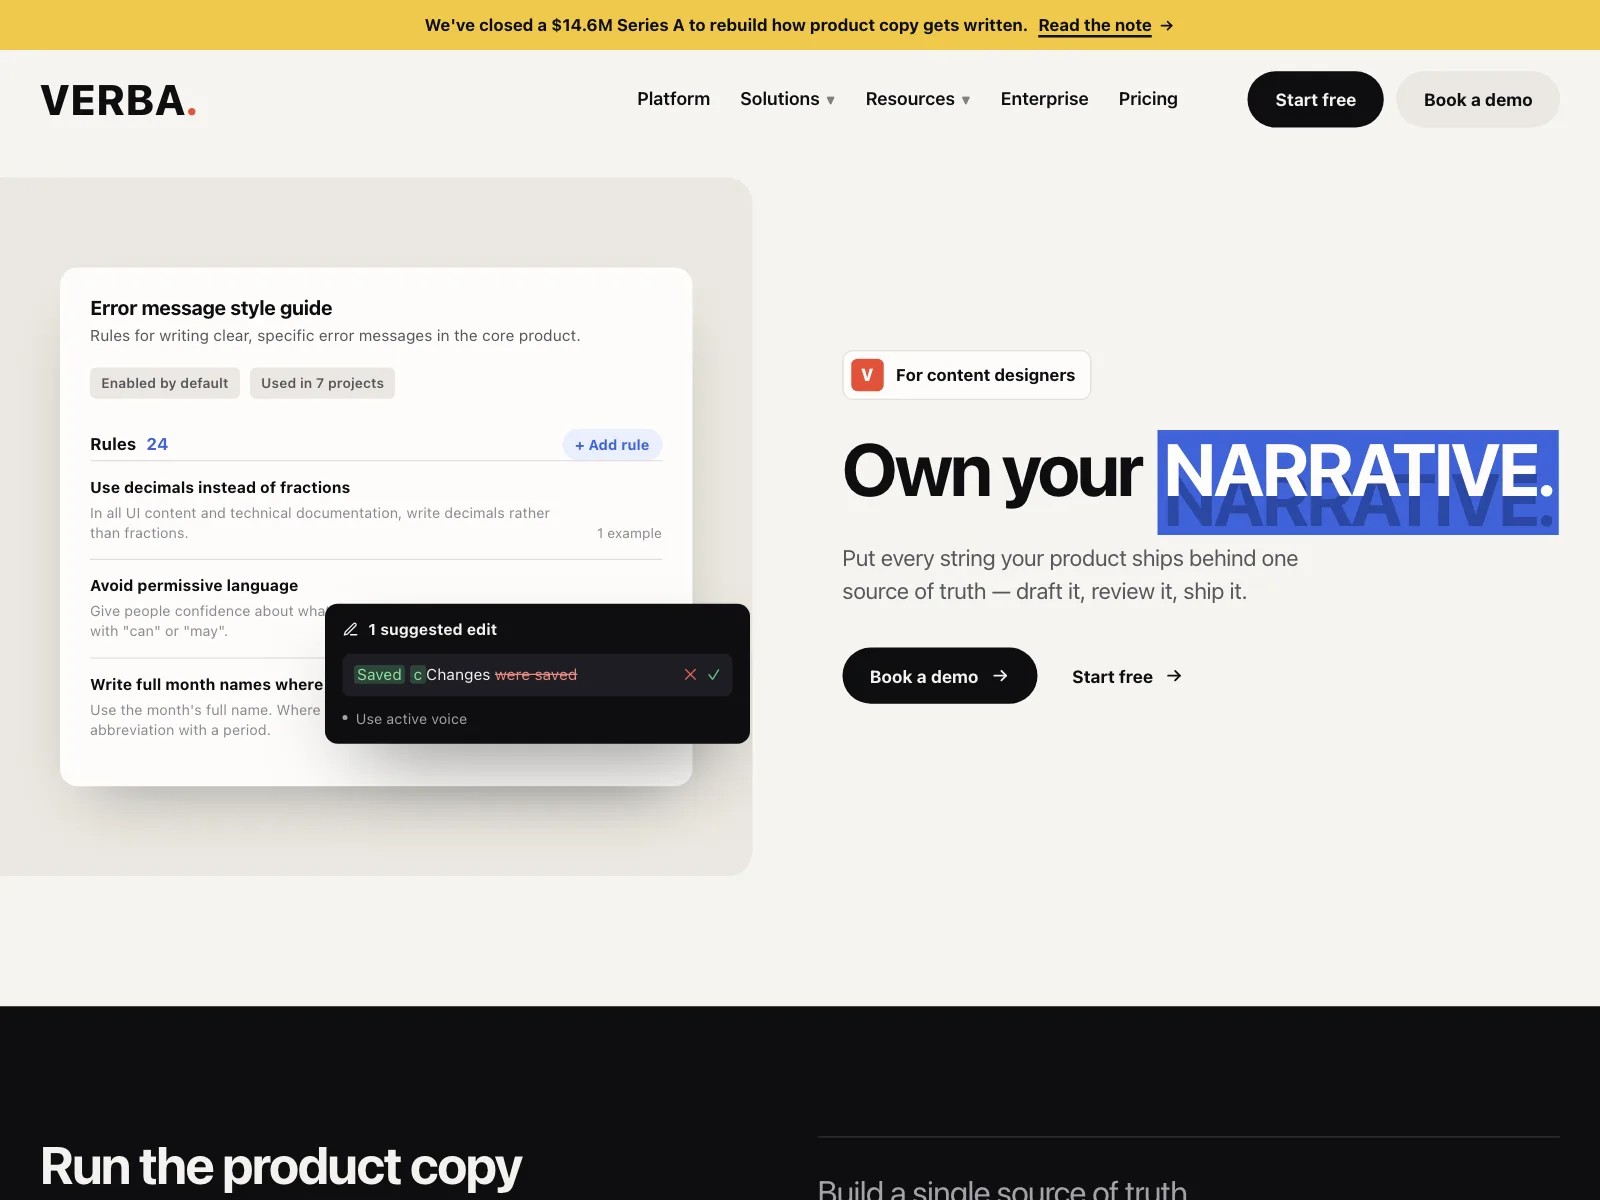Click the Enabled by default tag
Screen dimensions: 1600x1200
[x=165, y=383]
